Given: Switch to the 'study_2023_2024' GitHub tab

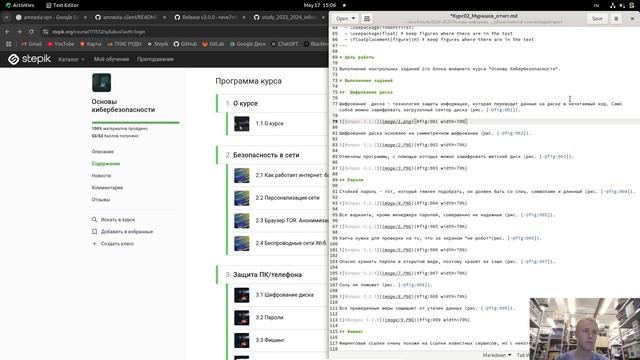Looking at the screenshot, I should tap(289, 18).
